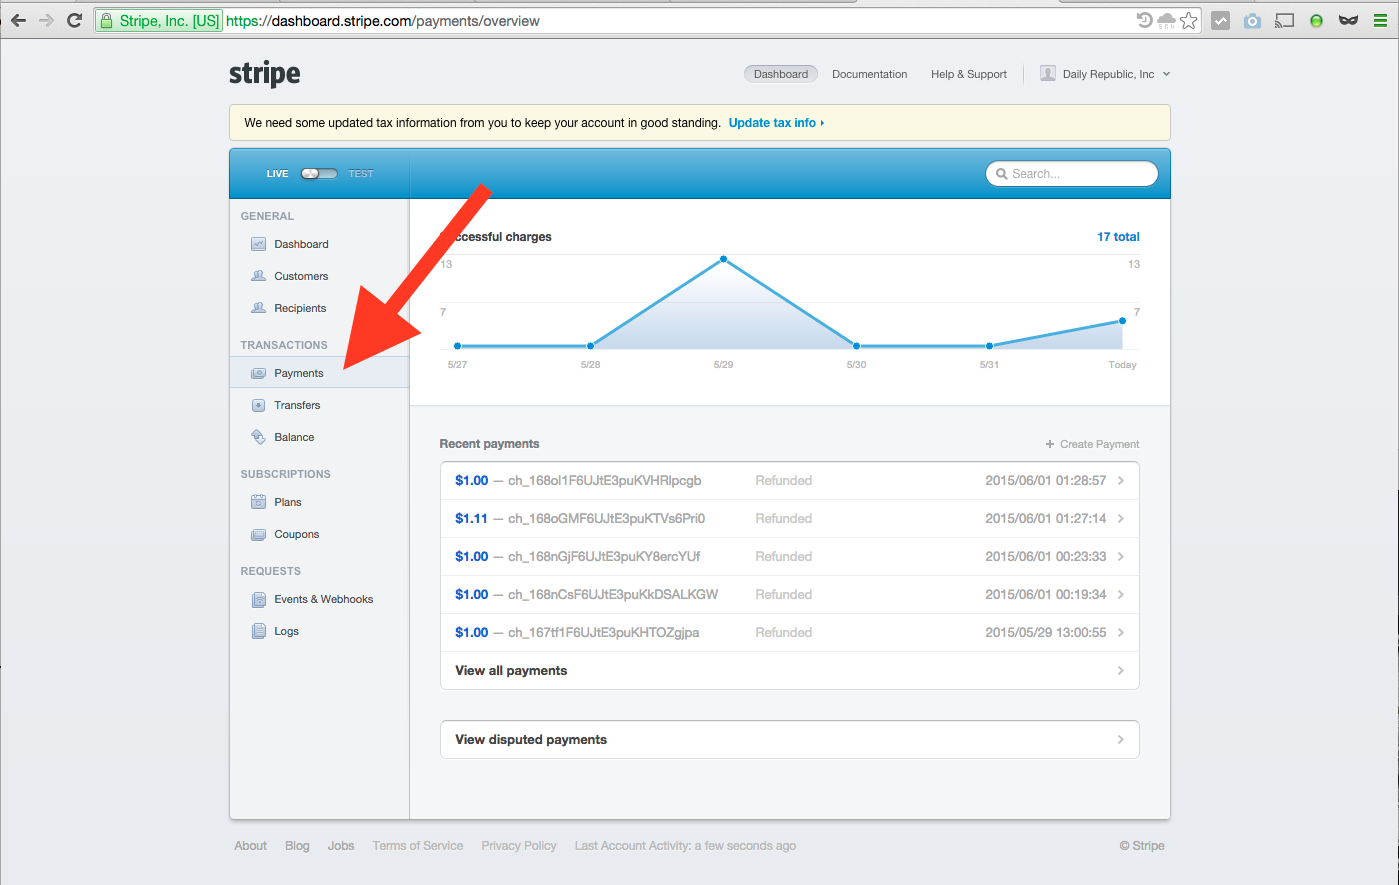Image resolution: width=1399 pixels, height=885 pixels.
Task: Open Coupons using its icon
Action: 258,534
